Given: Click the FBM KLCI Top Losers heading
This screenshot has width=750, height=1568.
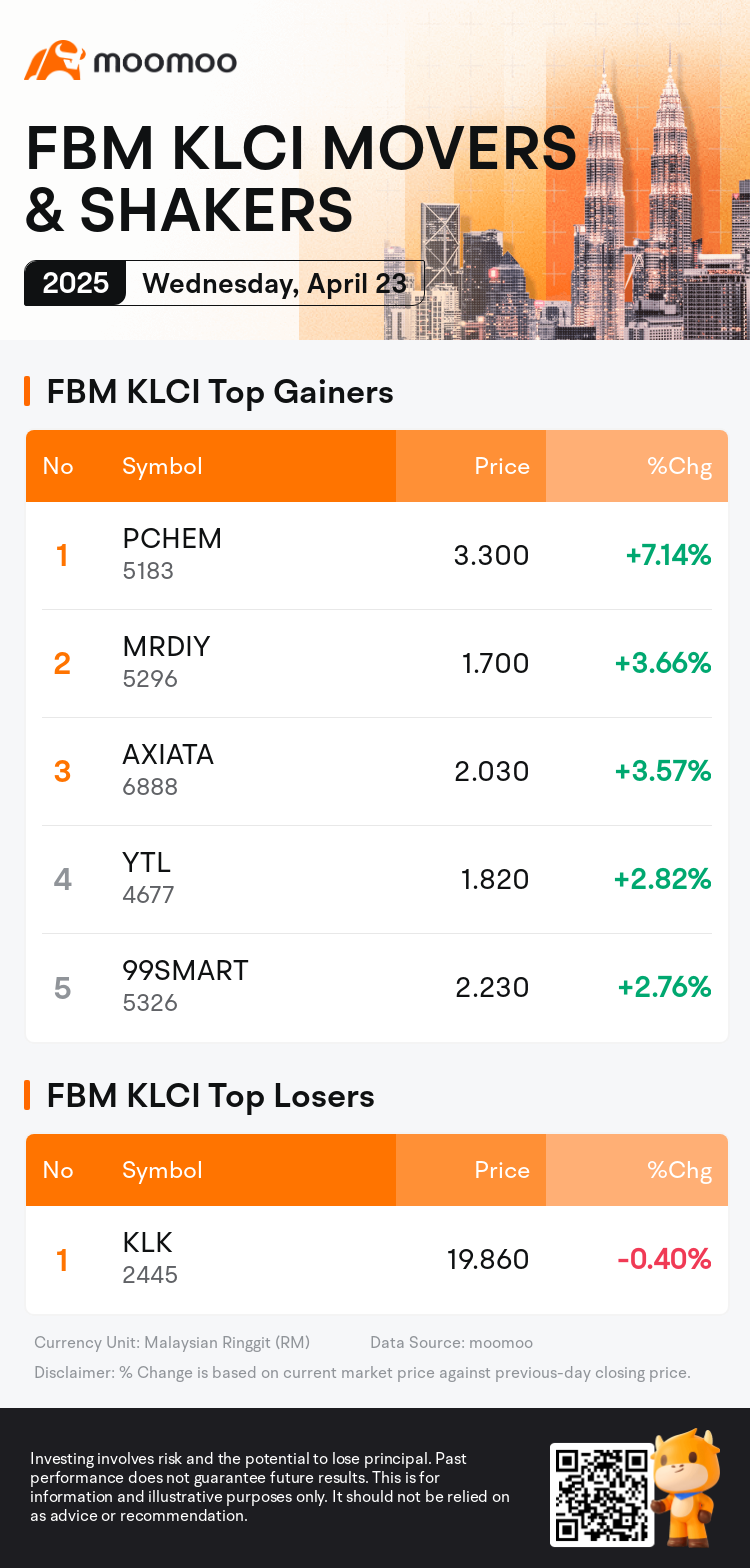Looking at the screenshot, I should point(210,1096).
